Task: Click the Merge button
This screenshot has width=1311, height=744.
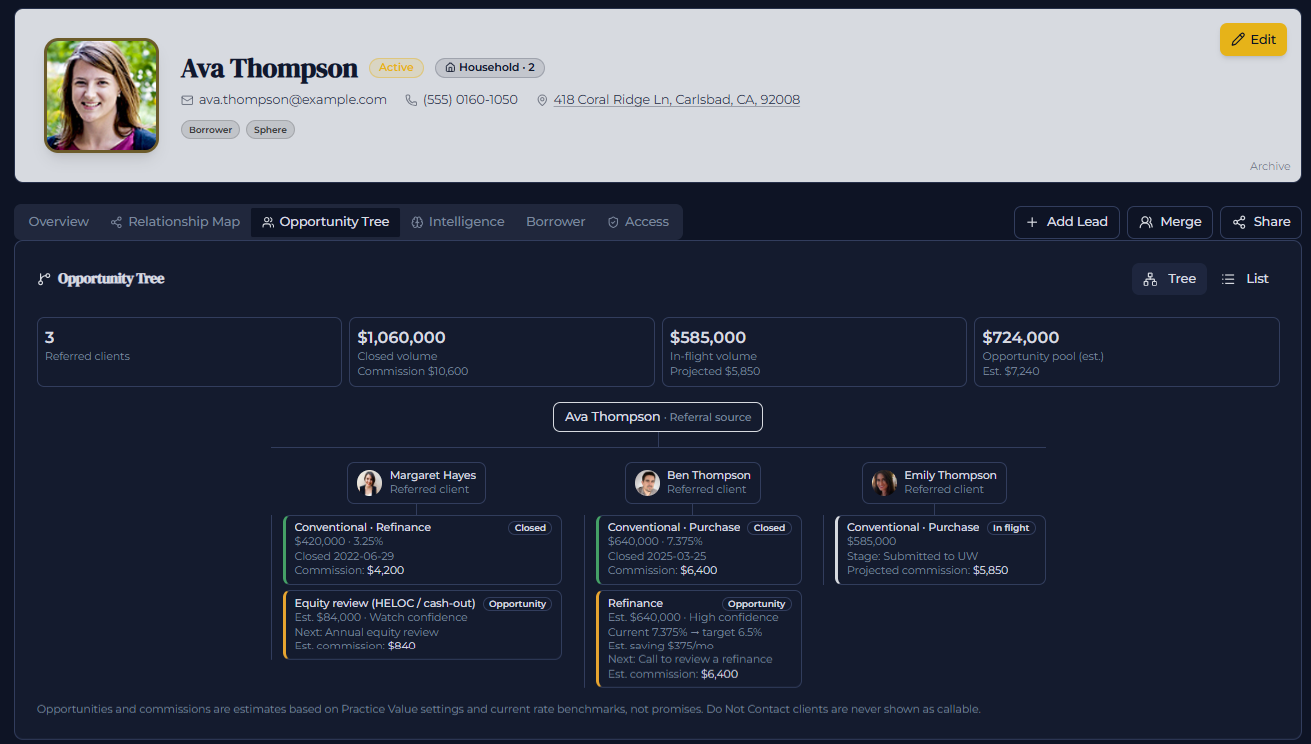Action: coord(1170,222)
